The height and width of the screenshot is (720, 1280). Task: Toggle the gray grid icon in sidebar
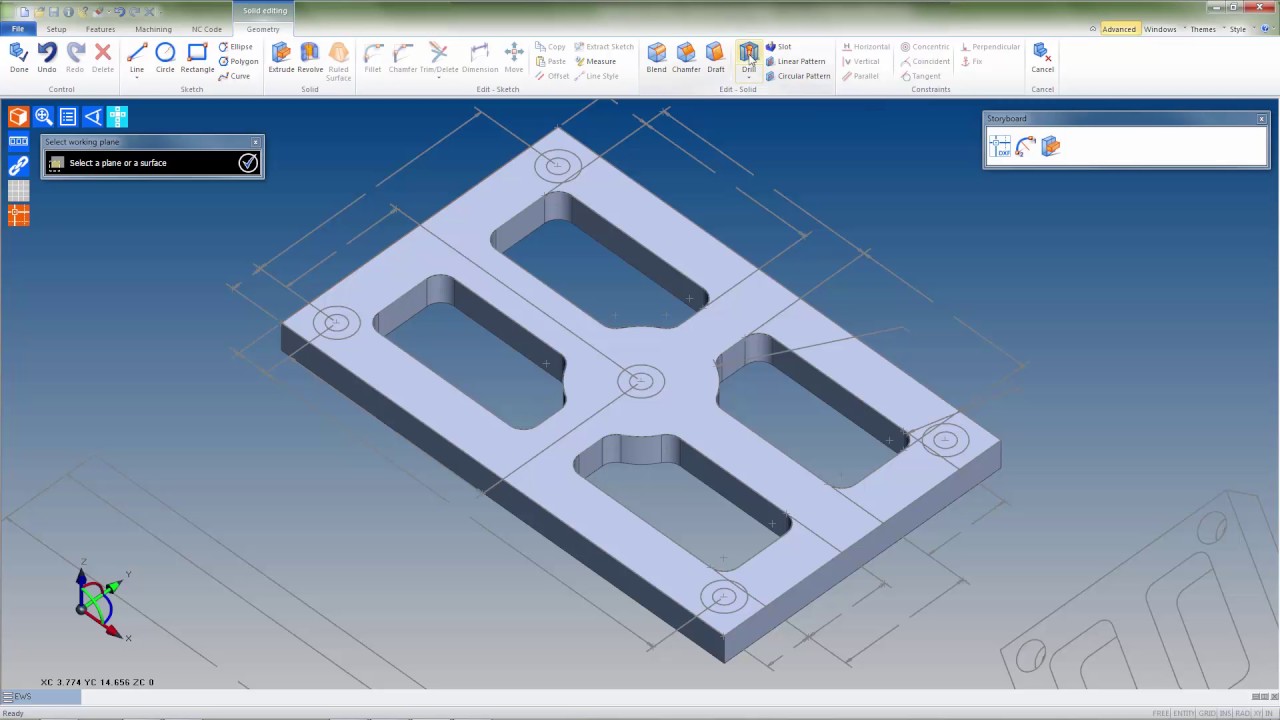pos(18,190)
